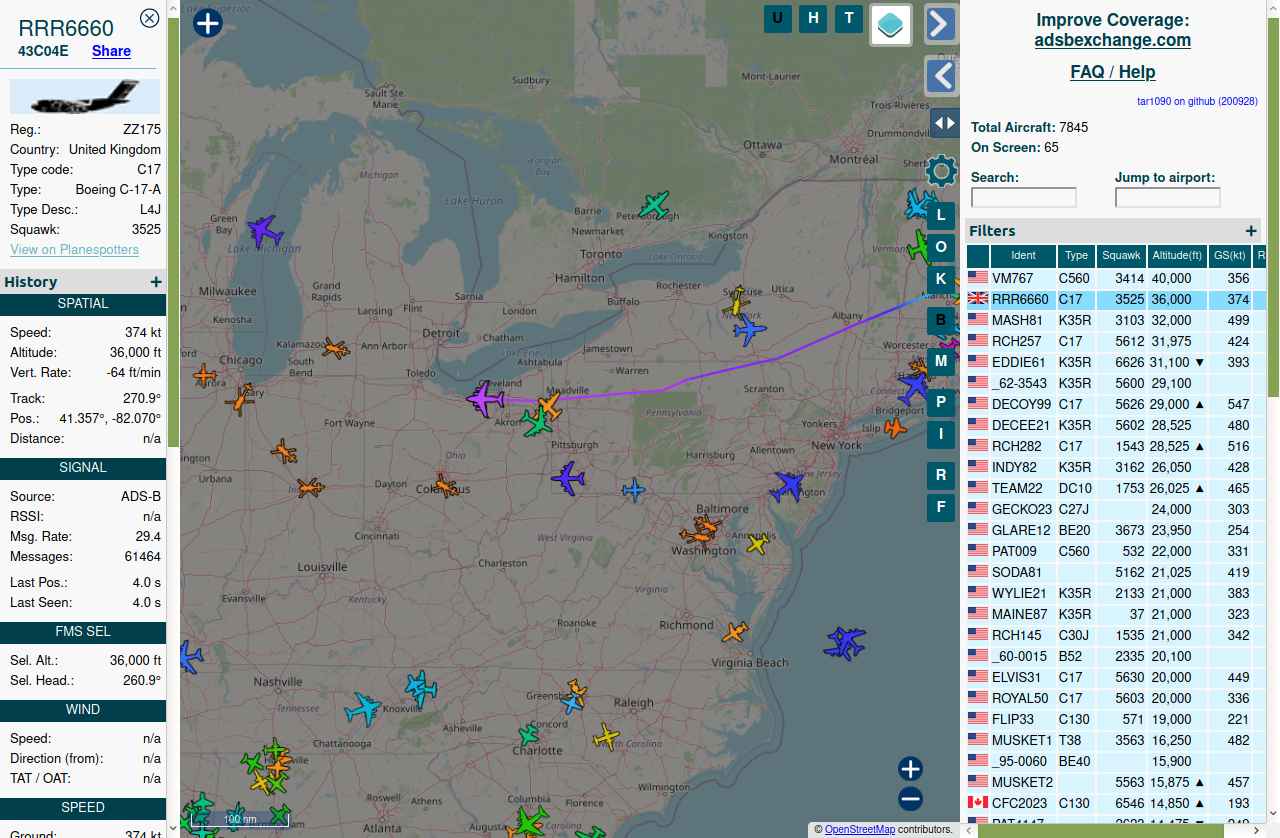Zoom out on the map
Viewport: 1280px width, 838px height.
910,799
